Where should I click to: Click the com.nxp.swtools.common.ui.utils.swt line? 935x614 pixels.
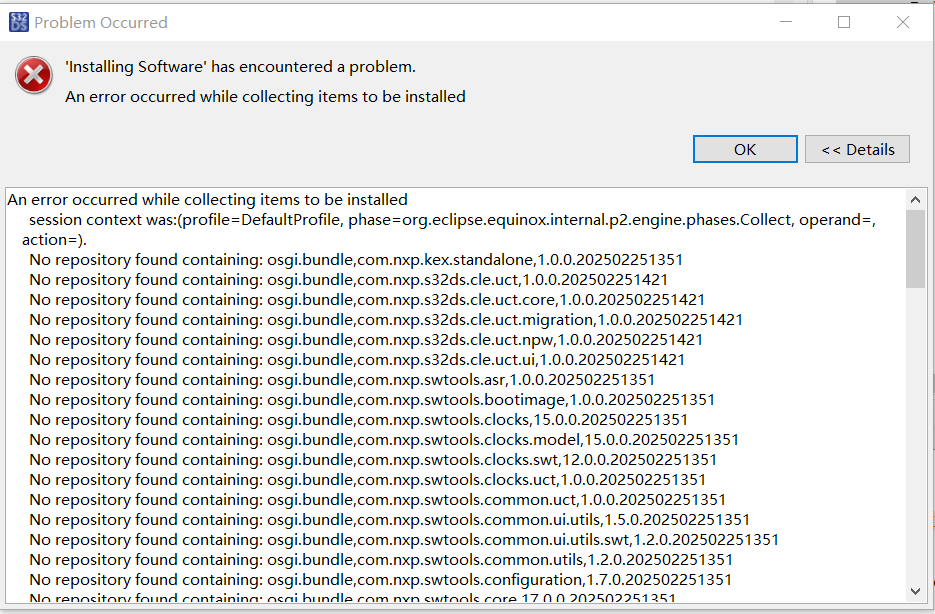tap(404, 539)
